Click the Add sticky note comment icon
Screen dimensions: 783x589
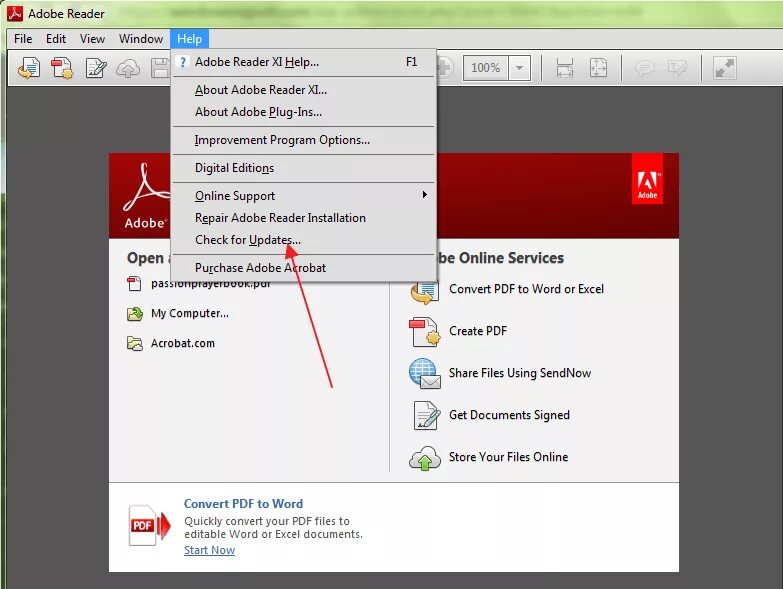[645, 68]
